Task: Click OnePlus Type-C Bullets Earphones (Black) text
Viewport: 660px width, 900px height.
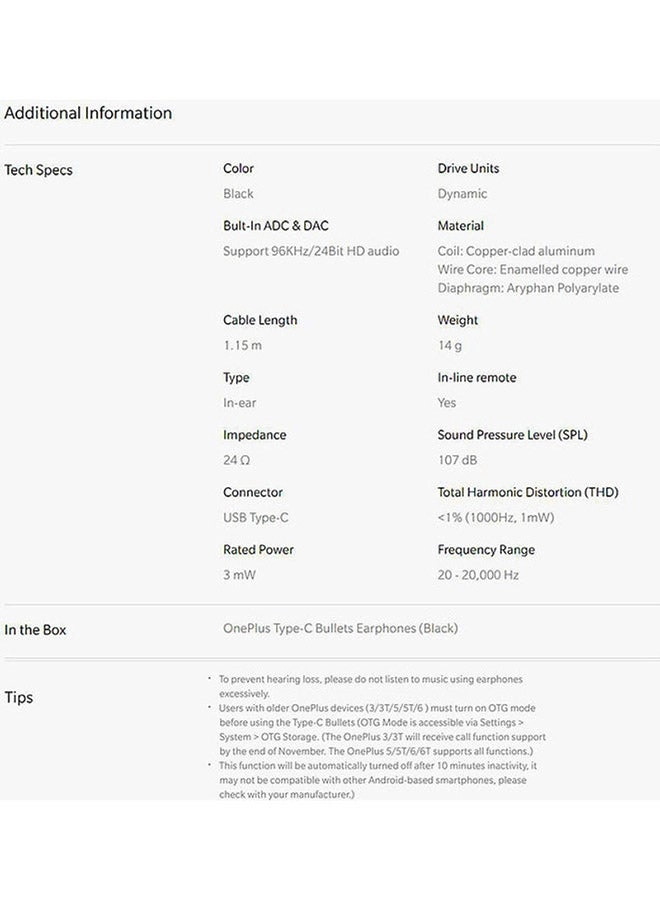Action: pyautogui.click(x=340, y=628)
